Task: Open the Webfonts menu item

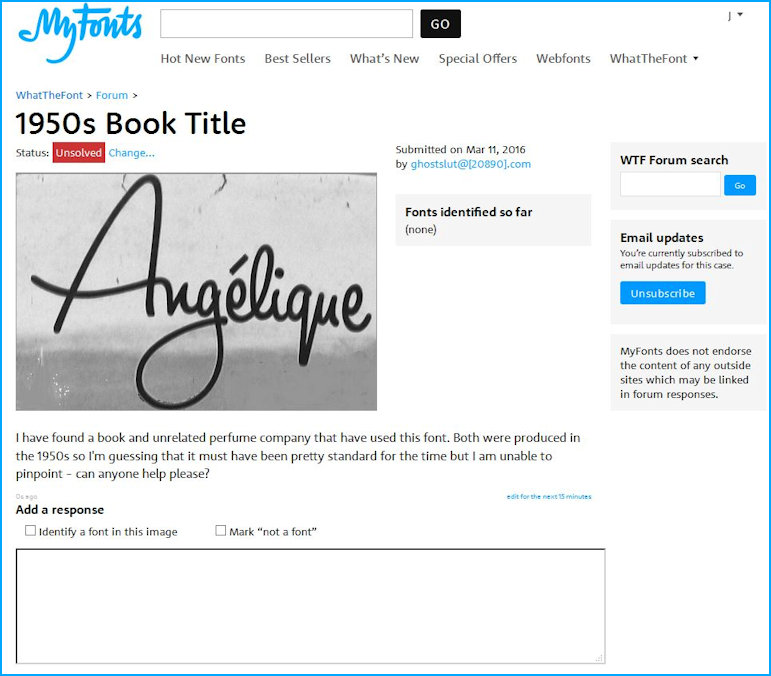Action: (x=563, y=59)
